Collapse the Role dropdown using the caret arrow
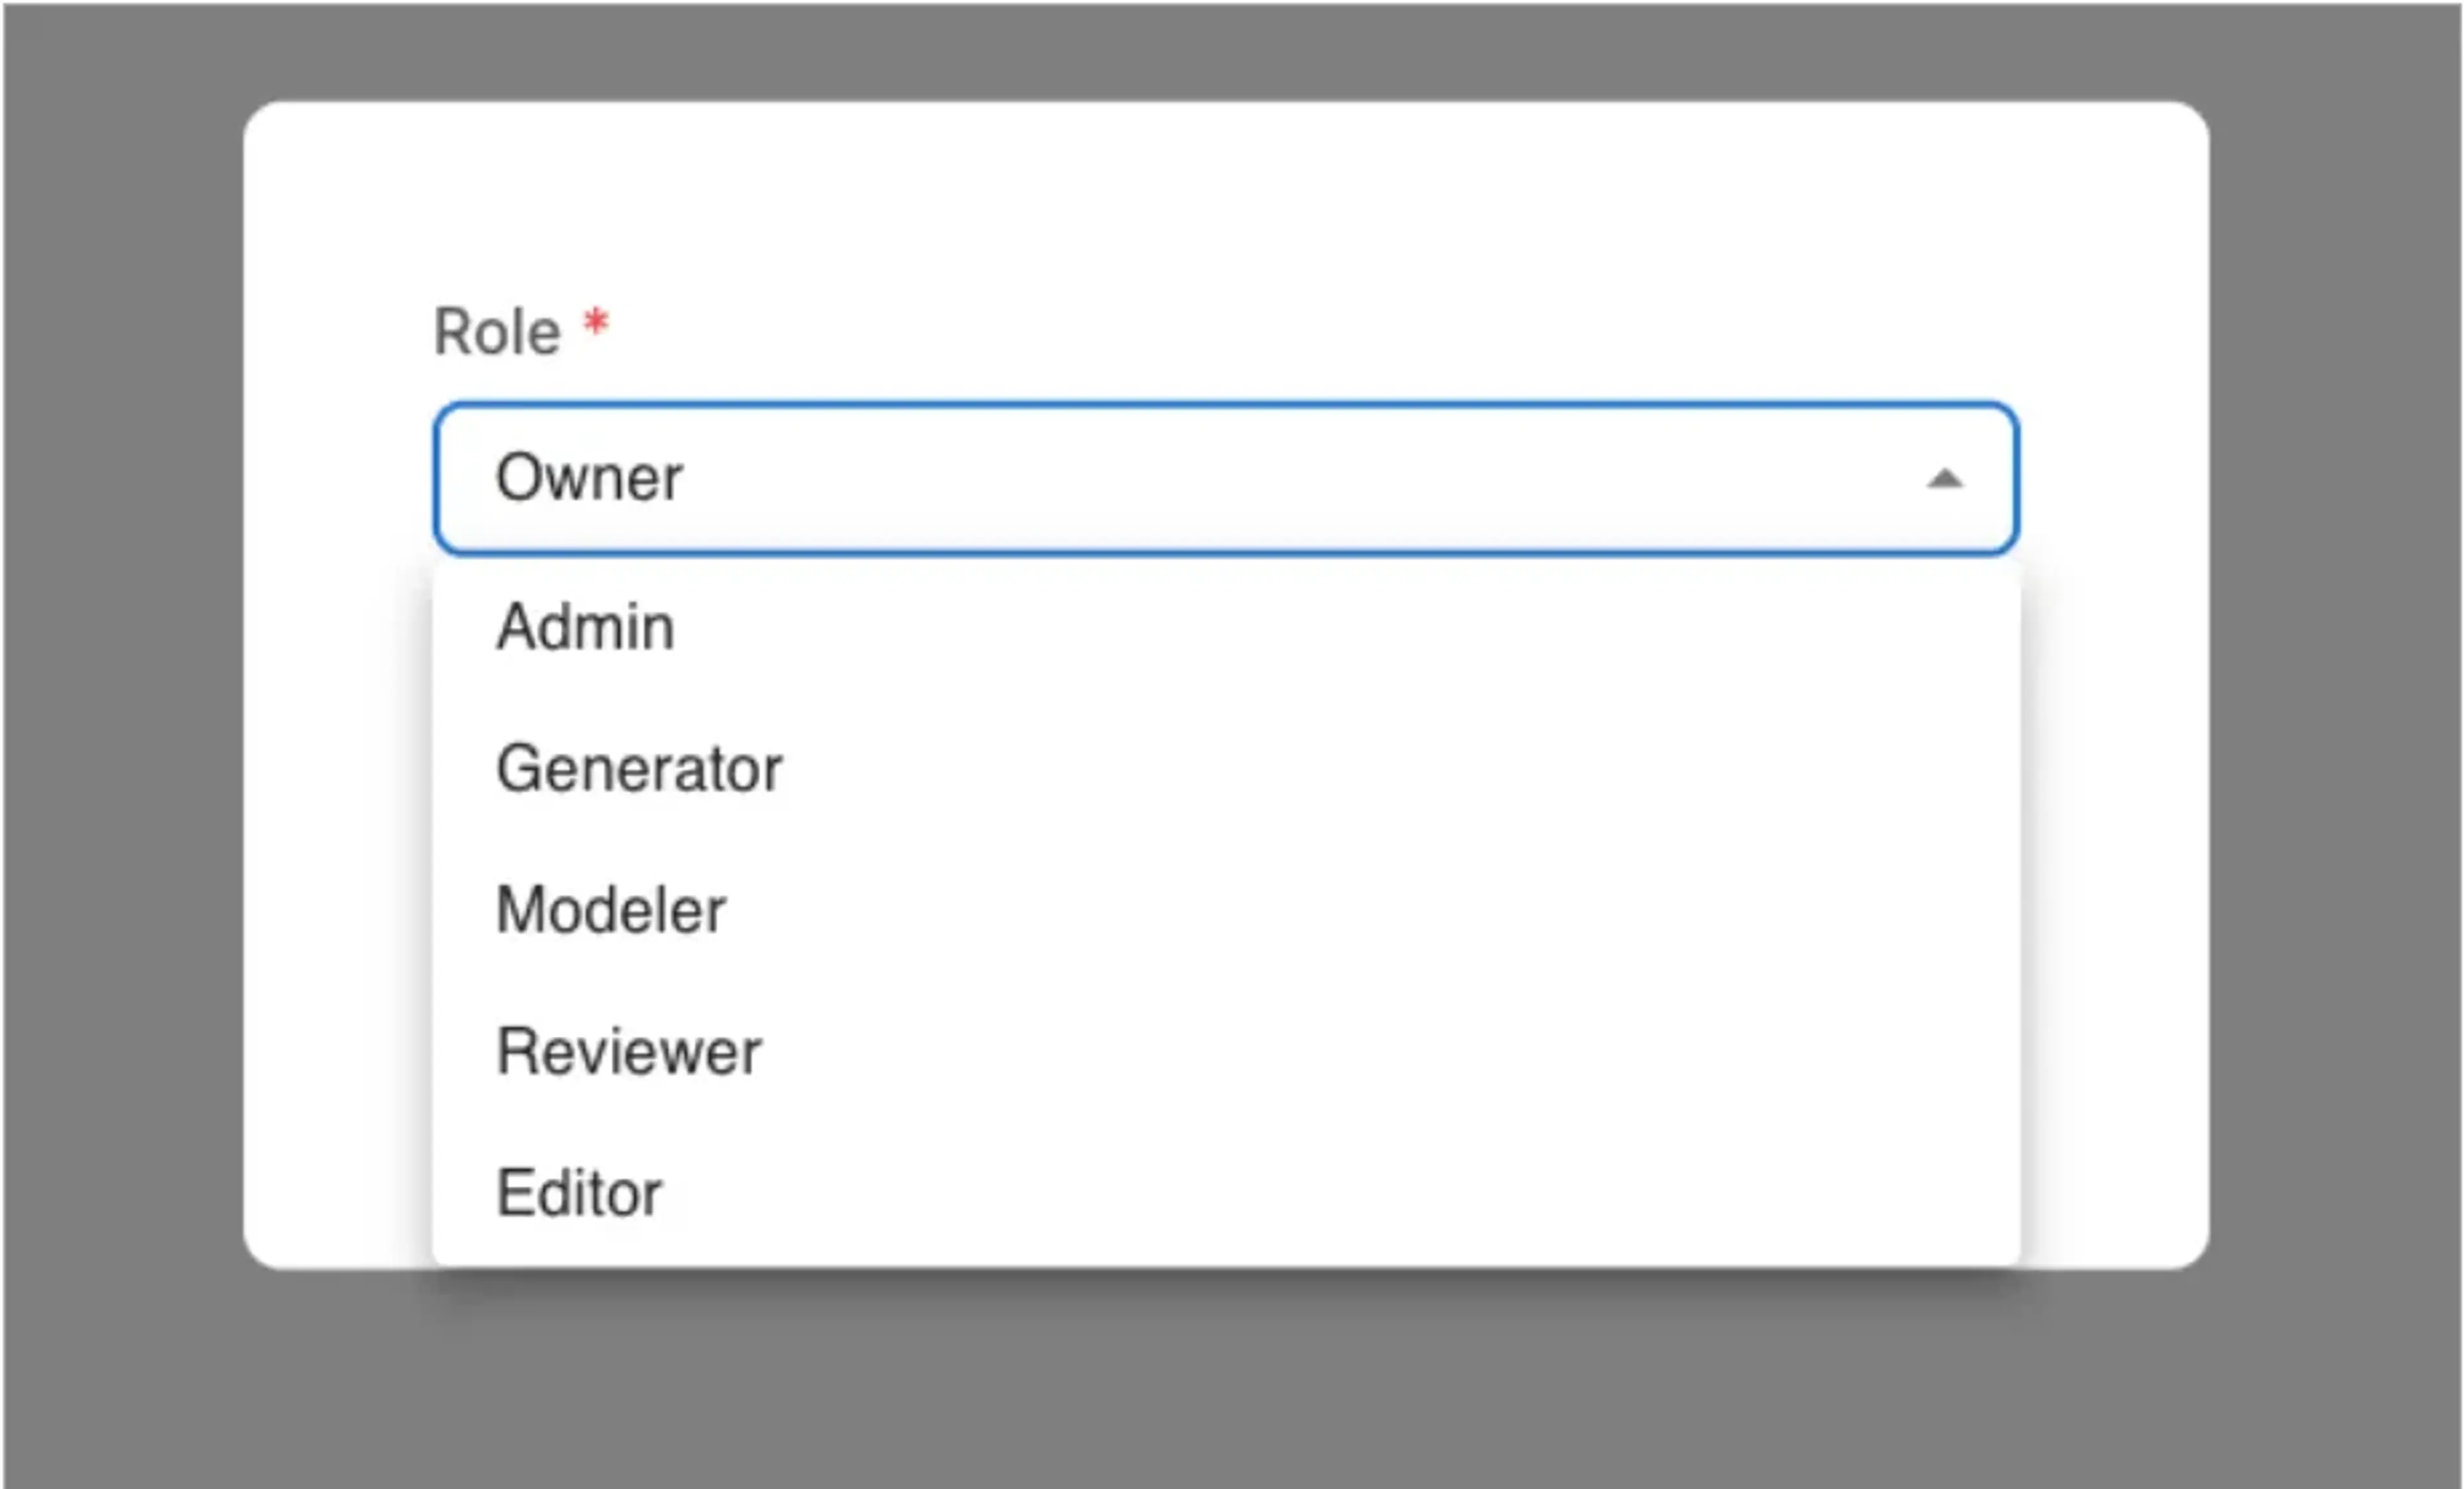This screenshot has width=2464, height=1489. click(1944, 479)
